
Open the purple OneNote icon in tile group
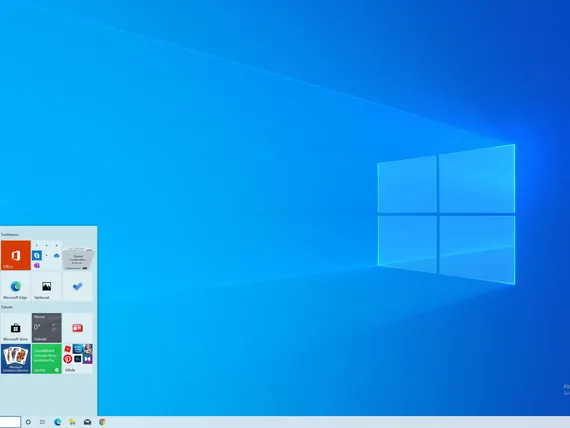coord(37,266)
